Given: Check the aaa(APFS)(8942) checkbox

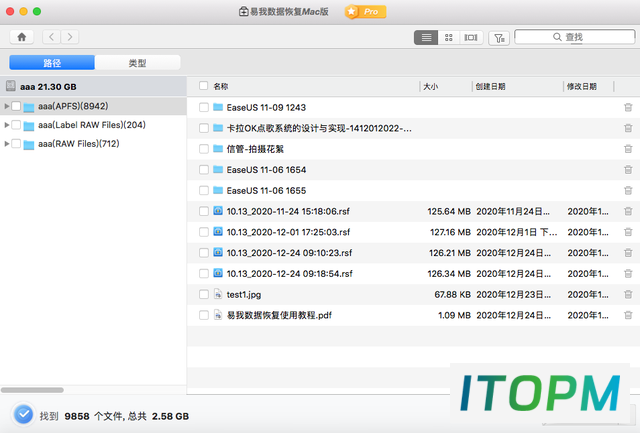Looking at the screenshot, I should [x=16, y=106].
